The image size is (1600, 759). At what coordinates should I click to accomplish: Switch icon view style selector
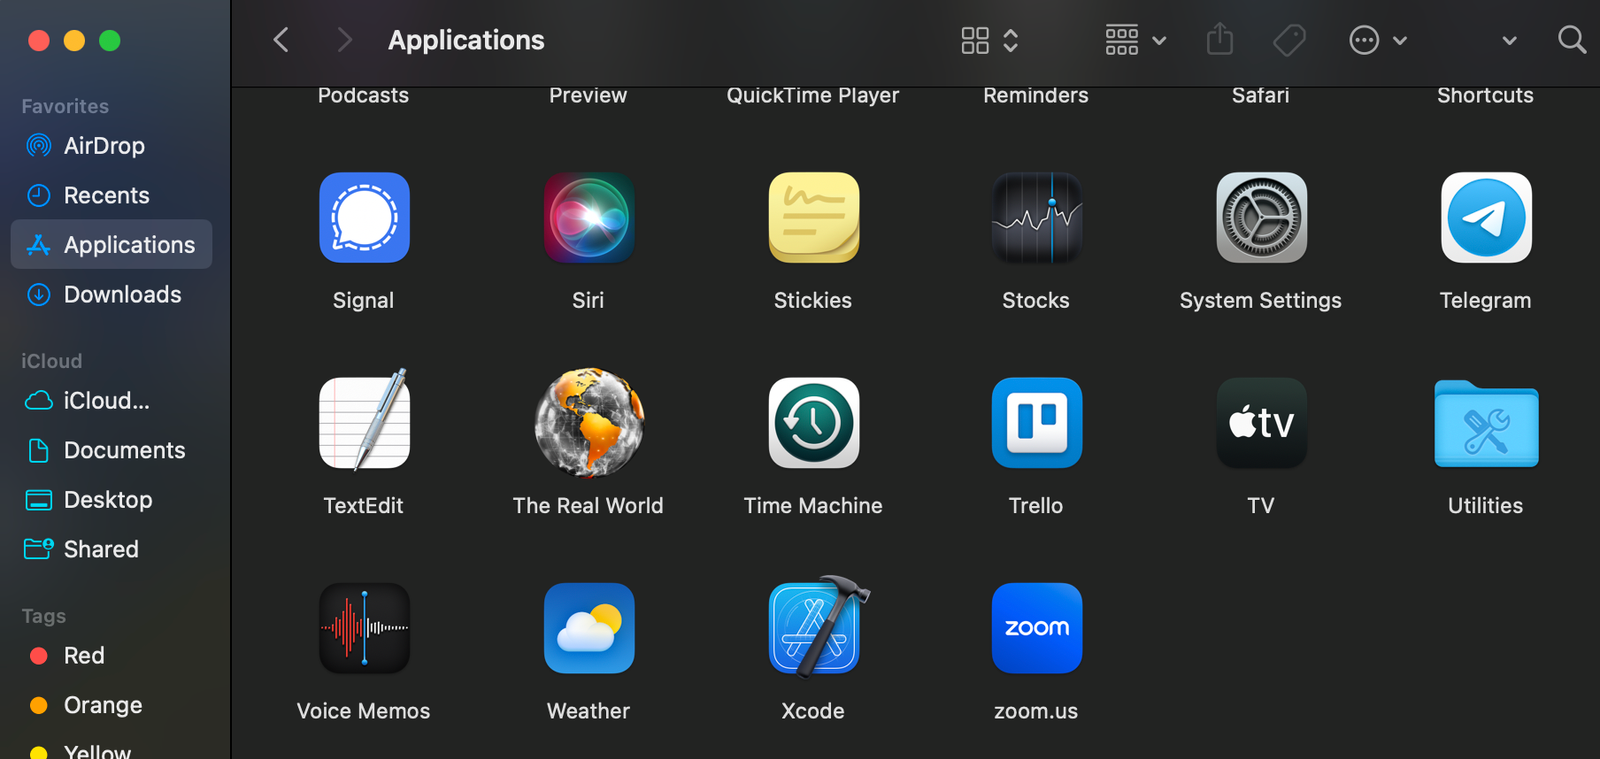pyautogui.click(x=989, y=40)
